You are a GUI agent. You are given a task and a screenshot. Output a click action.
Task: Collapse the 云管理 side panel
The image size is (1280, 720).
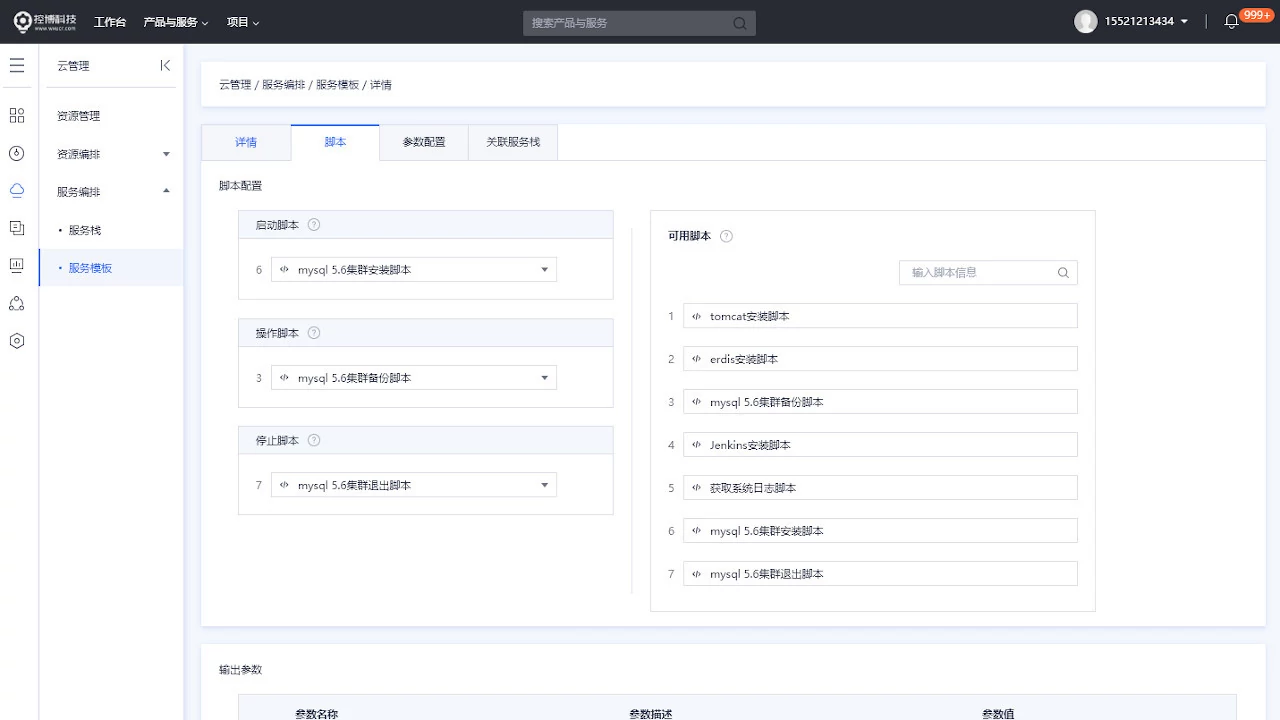click(x=165, y=65)
